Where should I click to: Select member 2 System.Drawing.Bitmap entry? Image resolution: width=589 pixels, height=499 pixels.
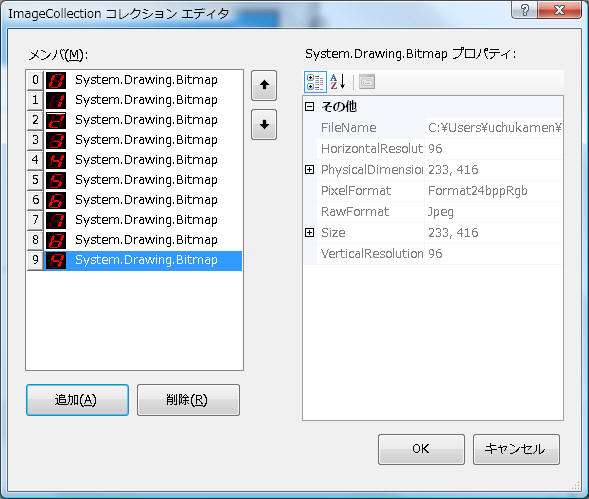pos(134,120)
